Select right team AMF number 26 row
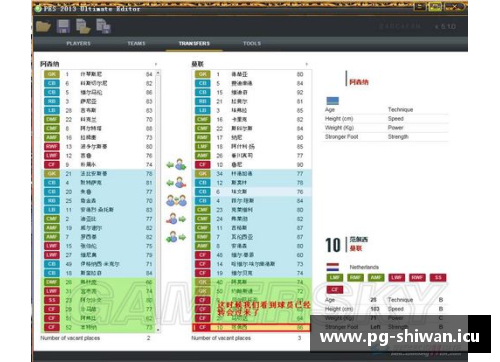Screen dimensions: 500x362 (x=252, y=155)
